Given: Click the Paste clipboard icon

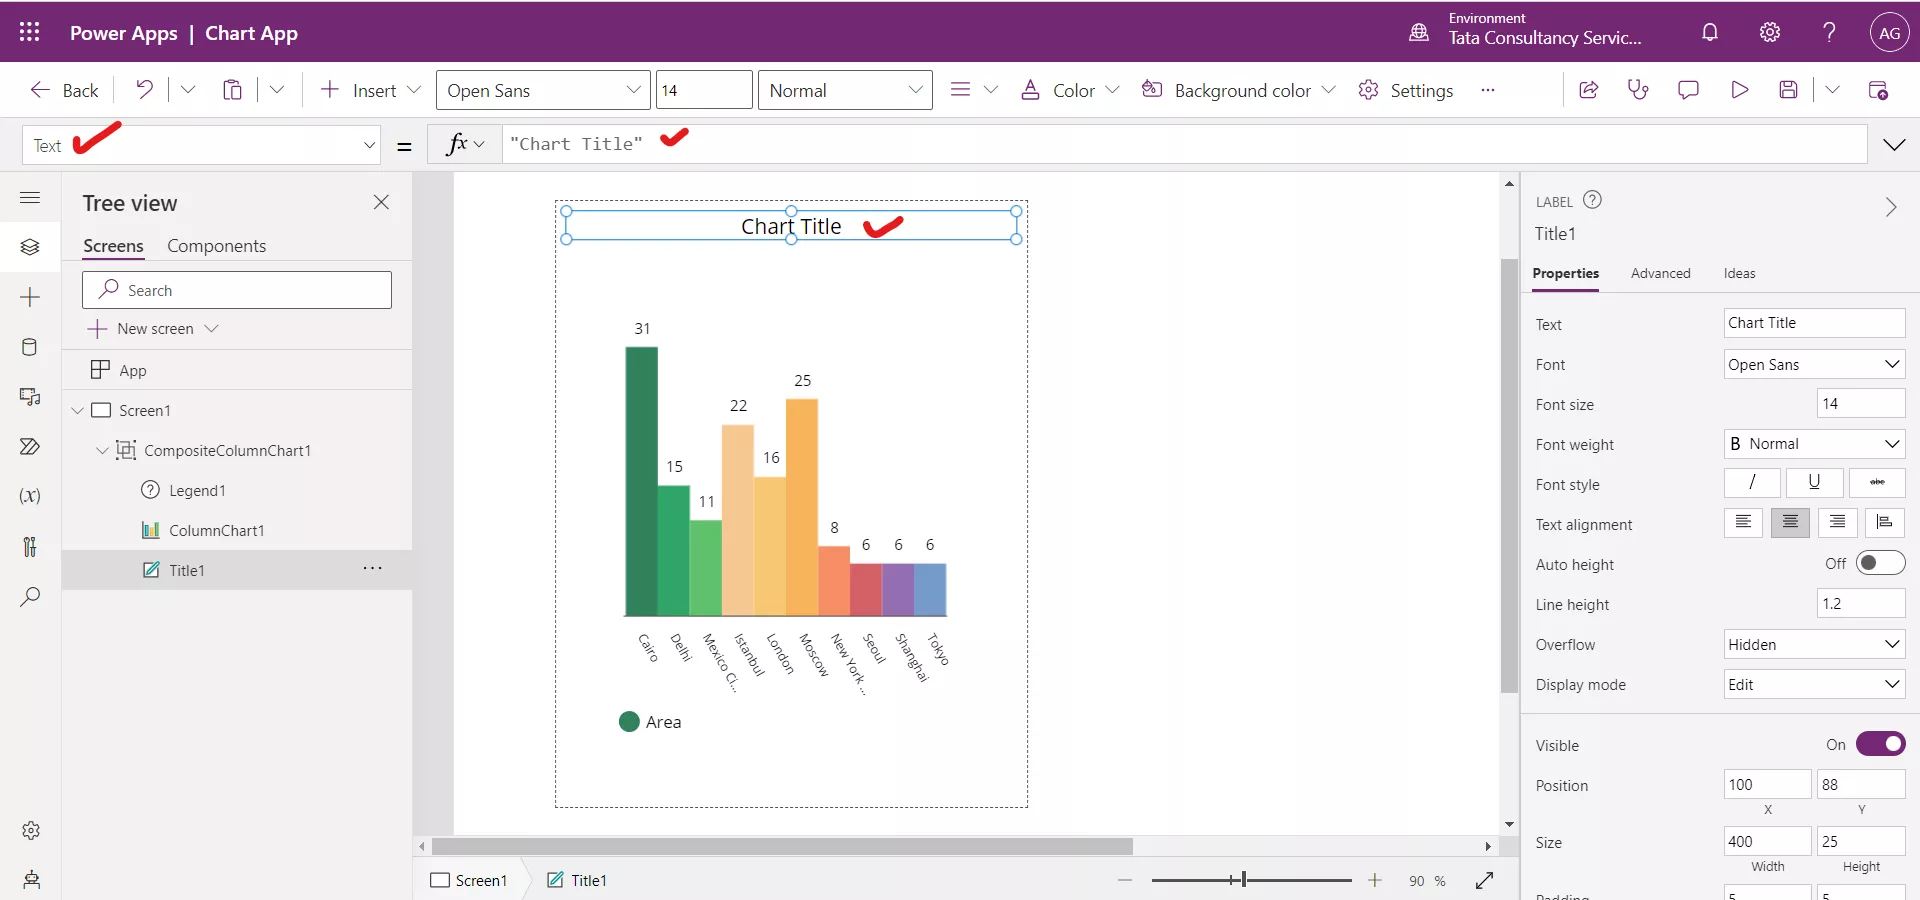Looking at the screenshot, I should tap(232, 90).
